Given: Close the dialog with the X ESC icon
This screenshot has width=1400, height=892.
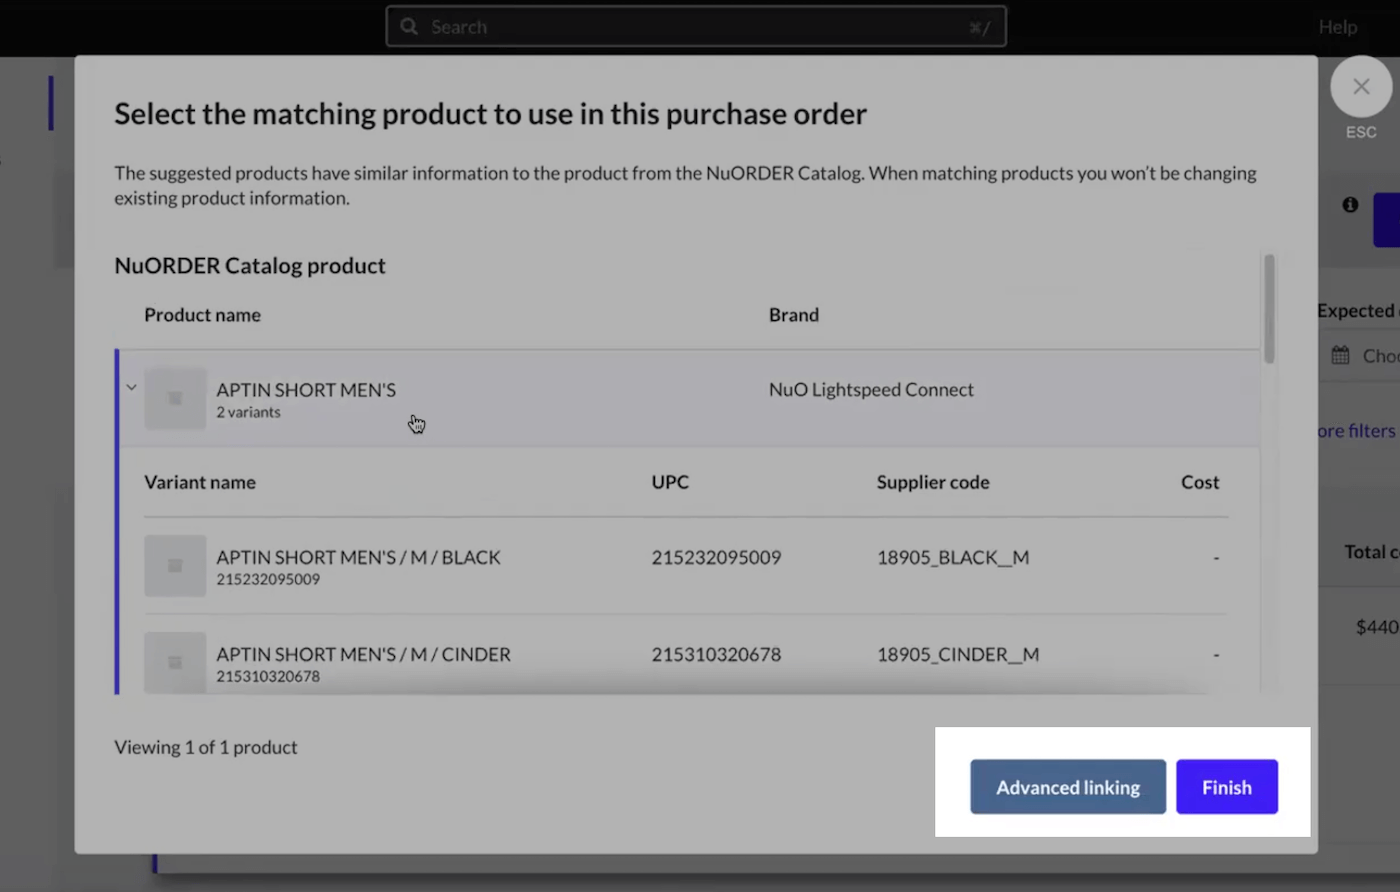Looking at the screenshot, I should (1361, 86).
